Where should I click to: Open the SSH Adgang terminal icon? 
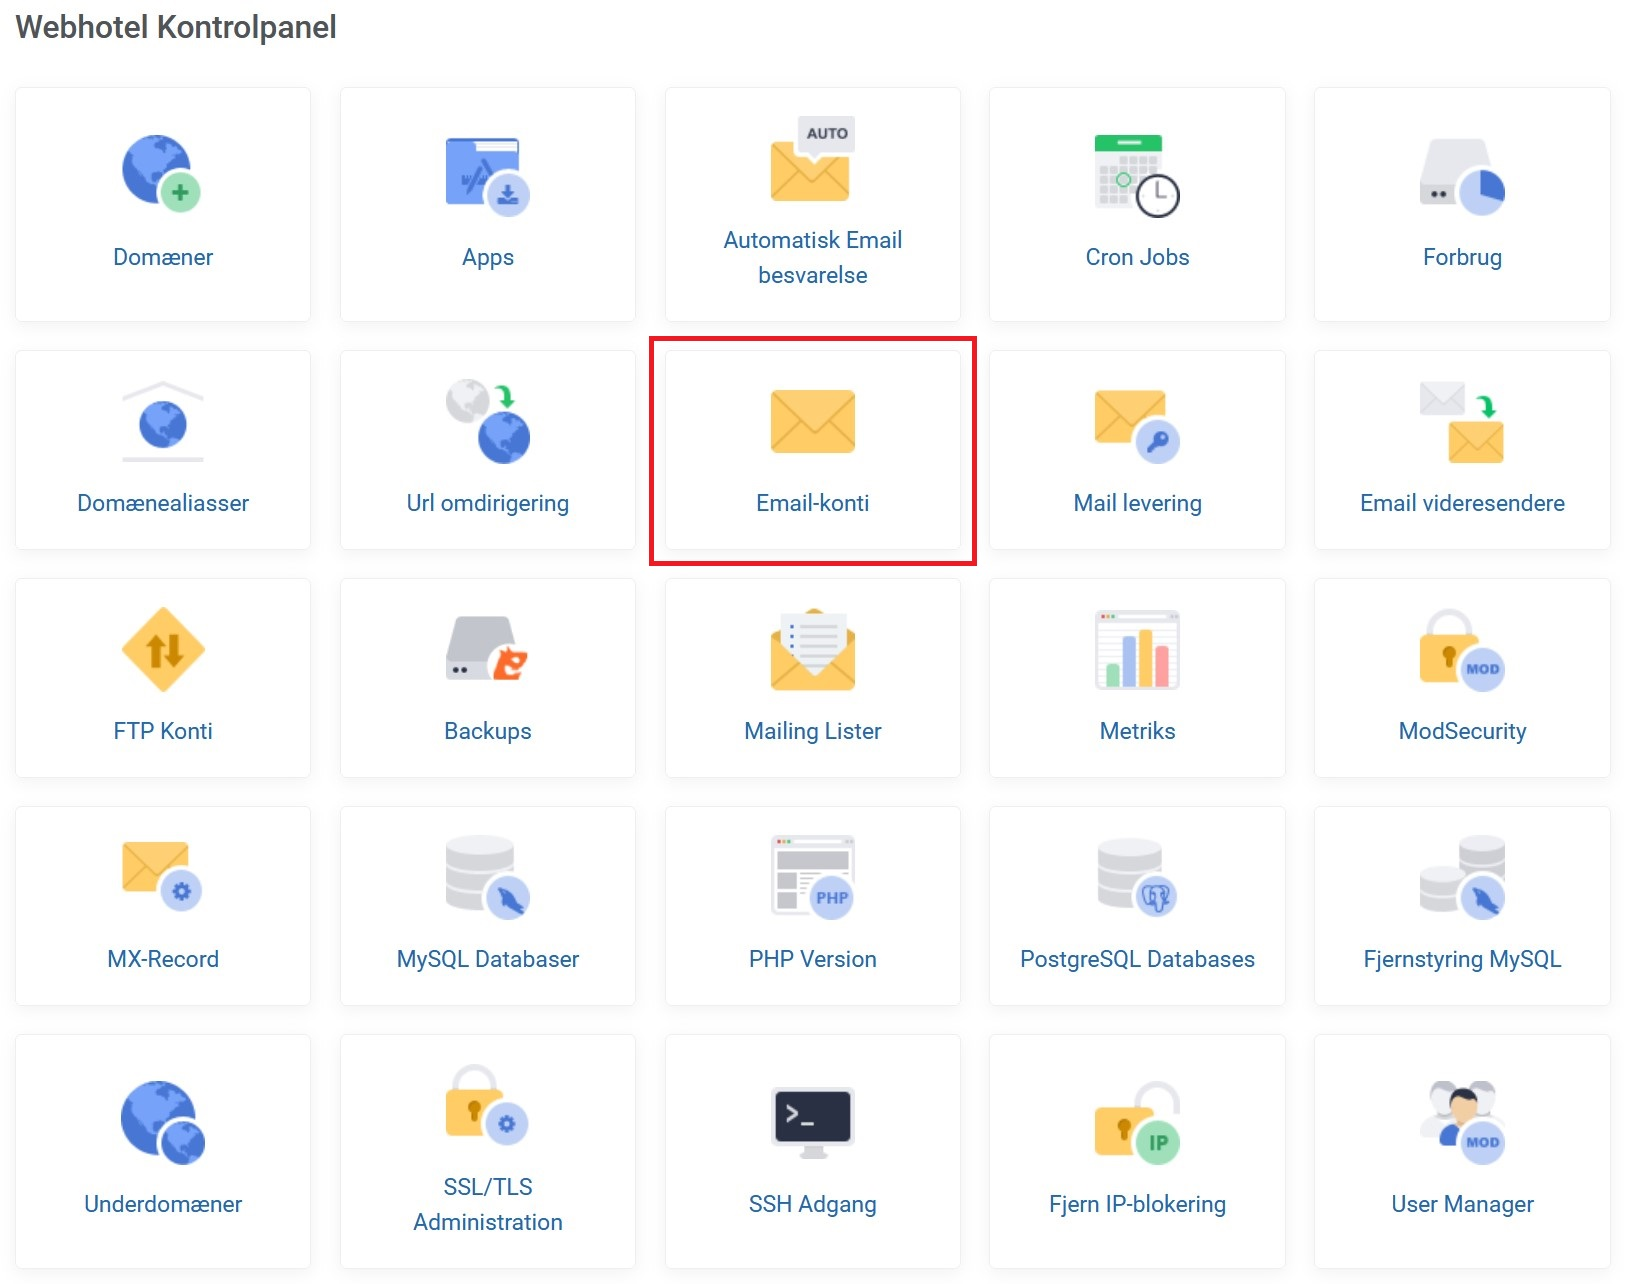point(812,1120)
